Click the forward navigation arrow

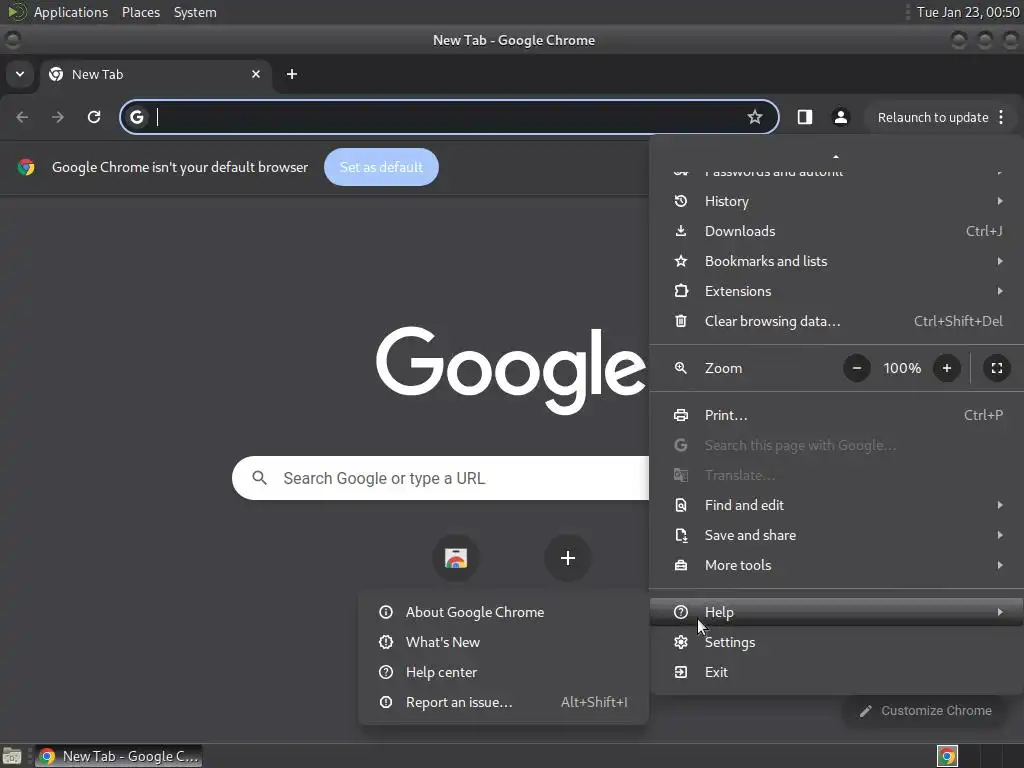[58, 117]
